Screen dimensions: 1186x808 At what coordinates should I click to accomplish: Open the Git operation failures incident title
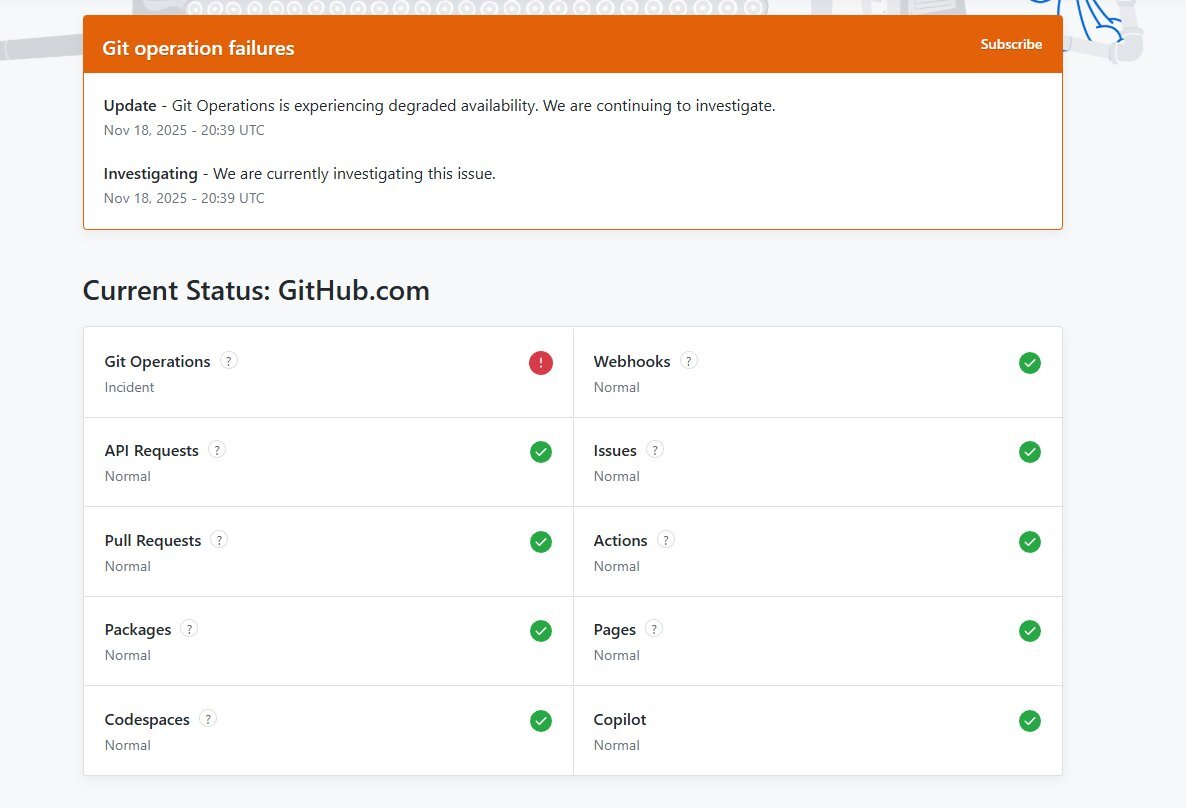click(198, 48)
